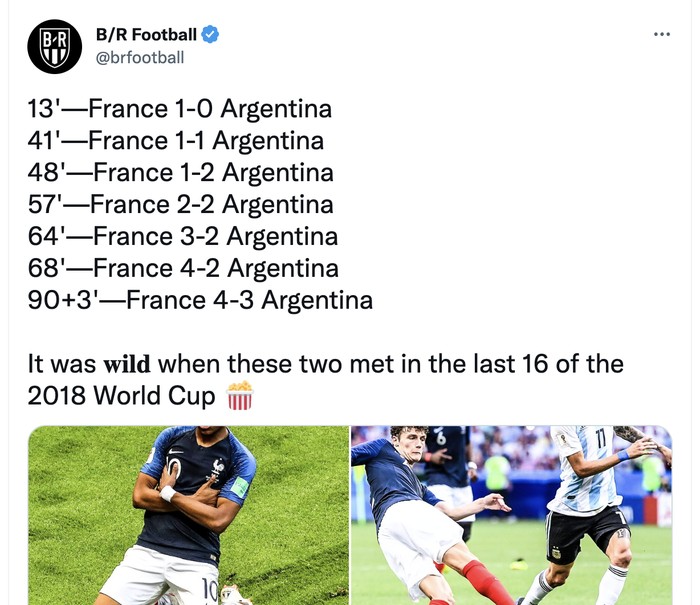
Task: Click the line "68'—France 4-2 Argentina"
Action: [183, 268]
